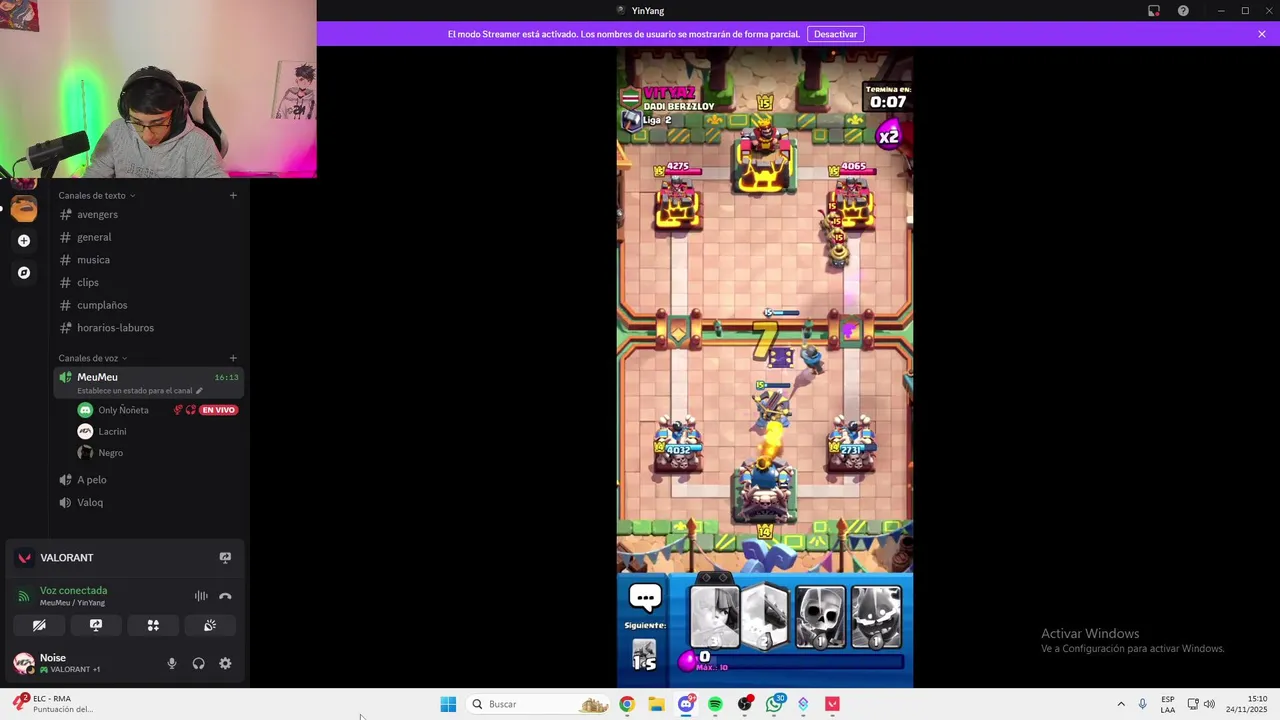
Task: Show hidden system tray icons
Action: click(1121, 704)
